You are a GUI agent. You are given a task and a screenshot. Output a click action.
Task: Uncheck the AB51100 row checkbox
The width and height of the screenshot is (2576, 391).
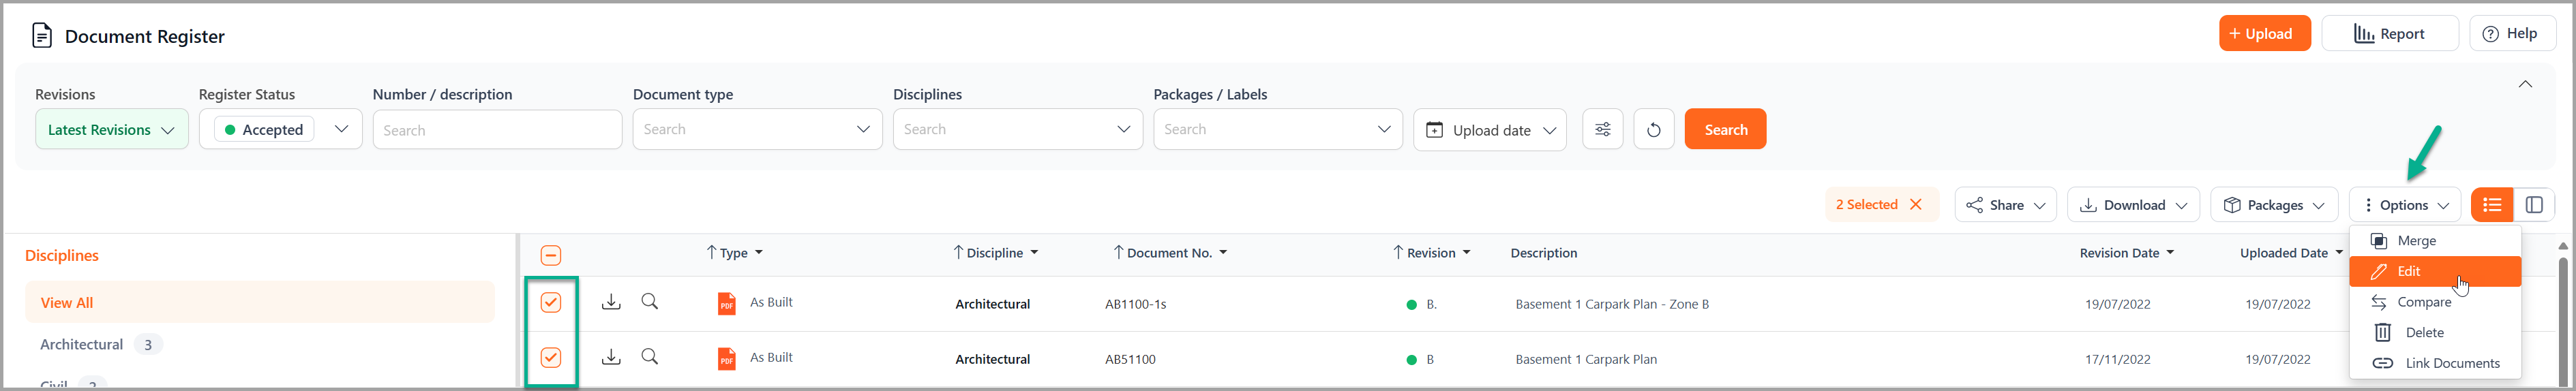(x=551, y=358)
